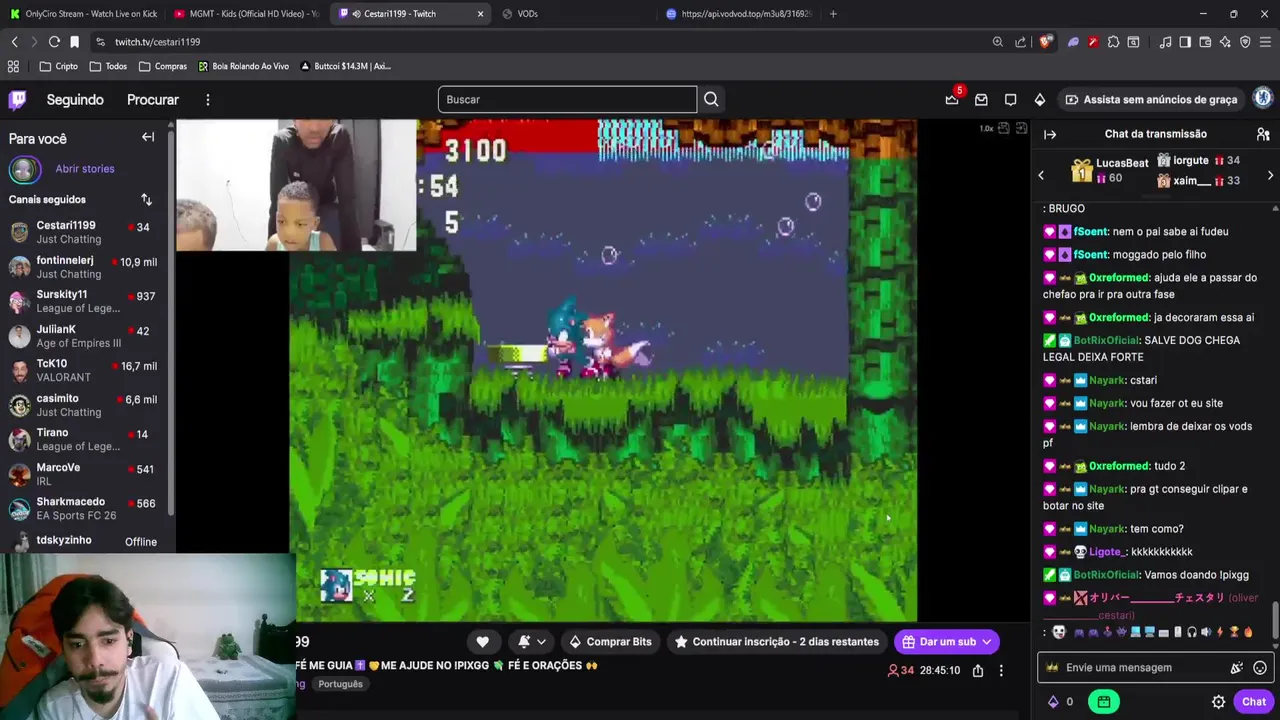
Task: Open stream options three-dot menu below video
Action: tap(1001, 670)
